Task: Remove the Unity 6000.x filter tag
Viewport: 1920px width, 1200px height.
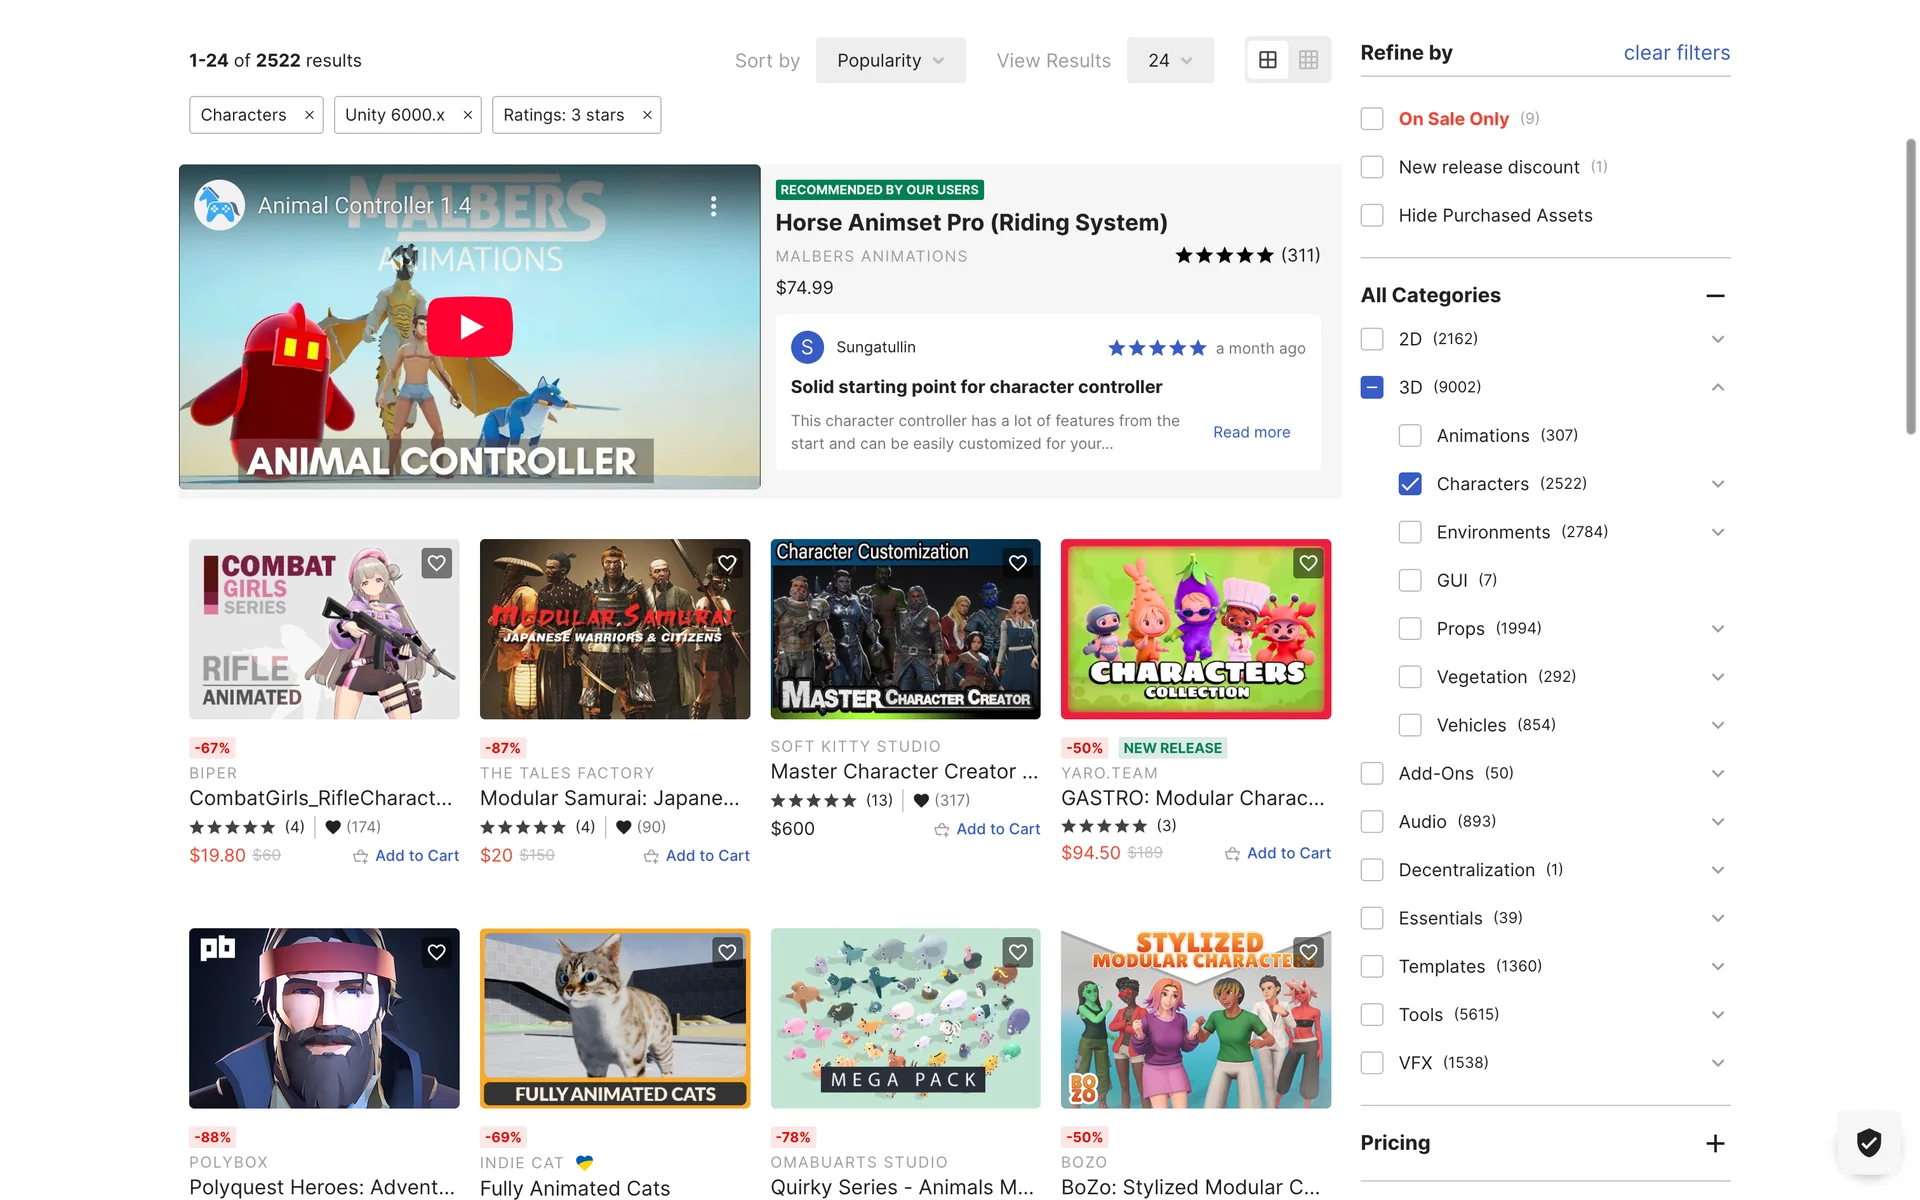Action: point(467,115)
